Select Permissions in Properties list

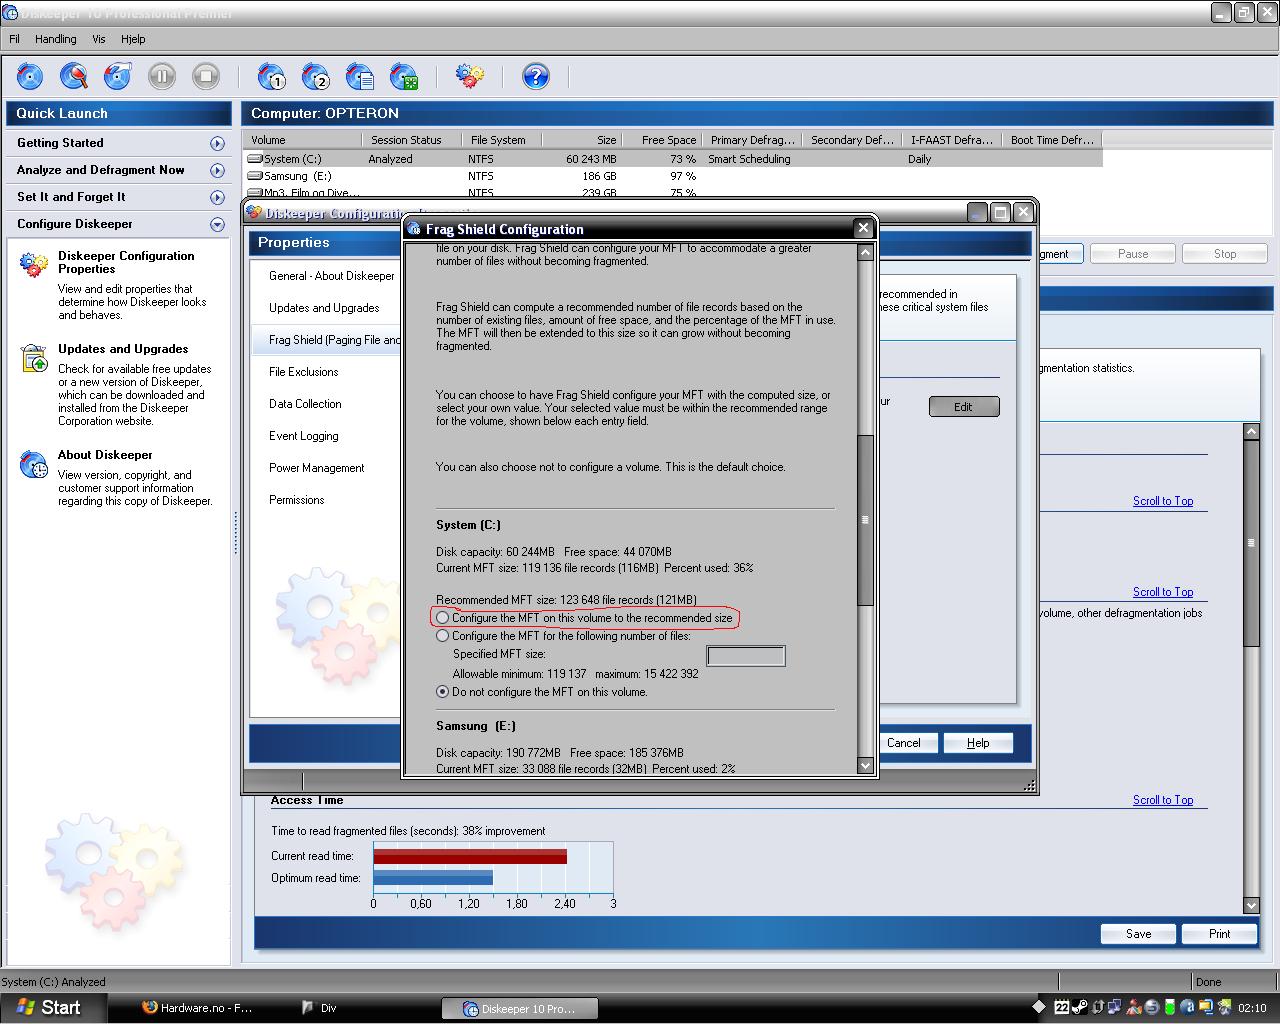(296, 500)
